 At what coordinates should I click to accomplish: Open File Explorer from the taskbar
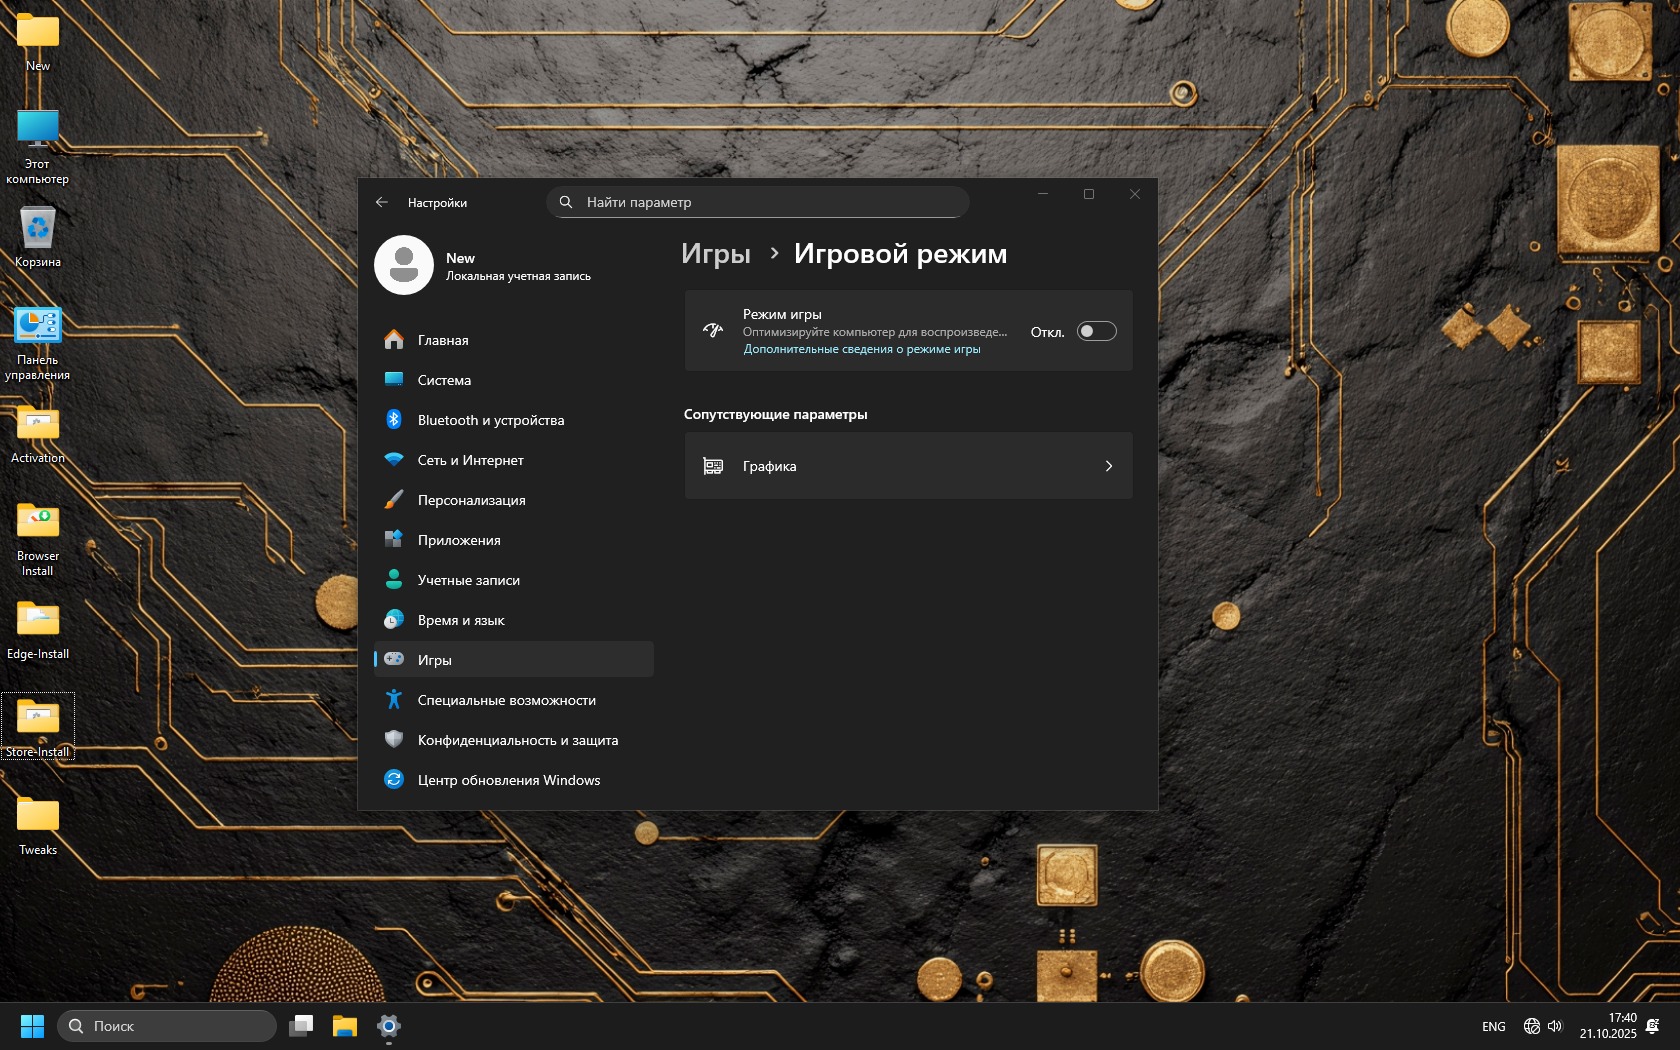[345, 1026]
